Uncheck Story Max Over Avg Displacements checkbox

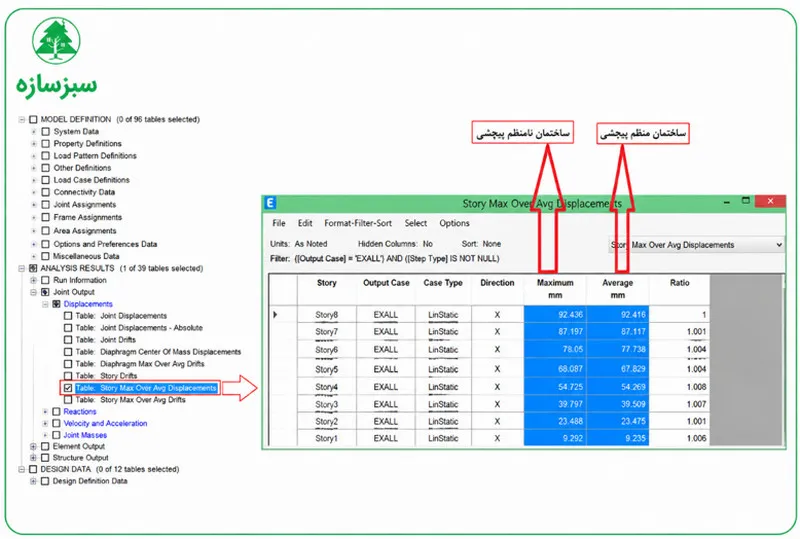tap(68, 388)
